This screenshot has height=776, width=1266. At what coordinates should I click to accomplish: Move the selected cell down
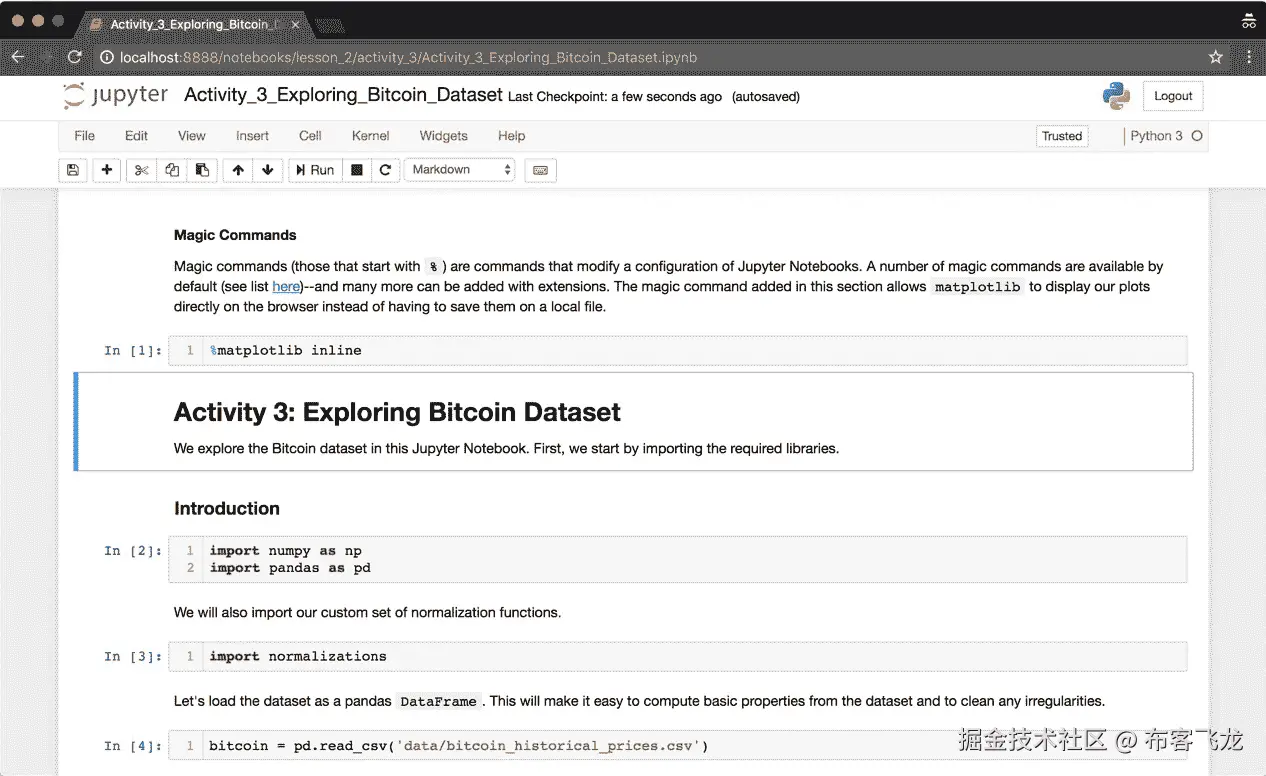click(x=267, y=170)
